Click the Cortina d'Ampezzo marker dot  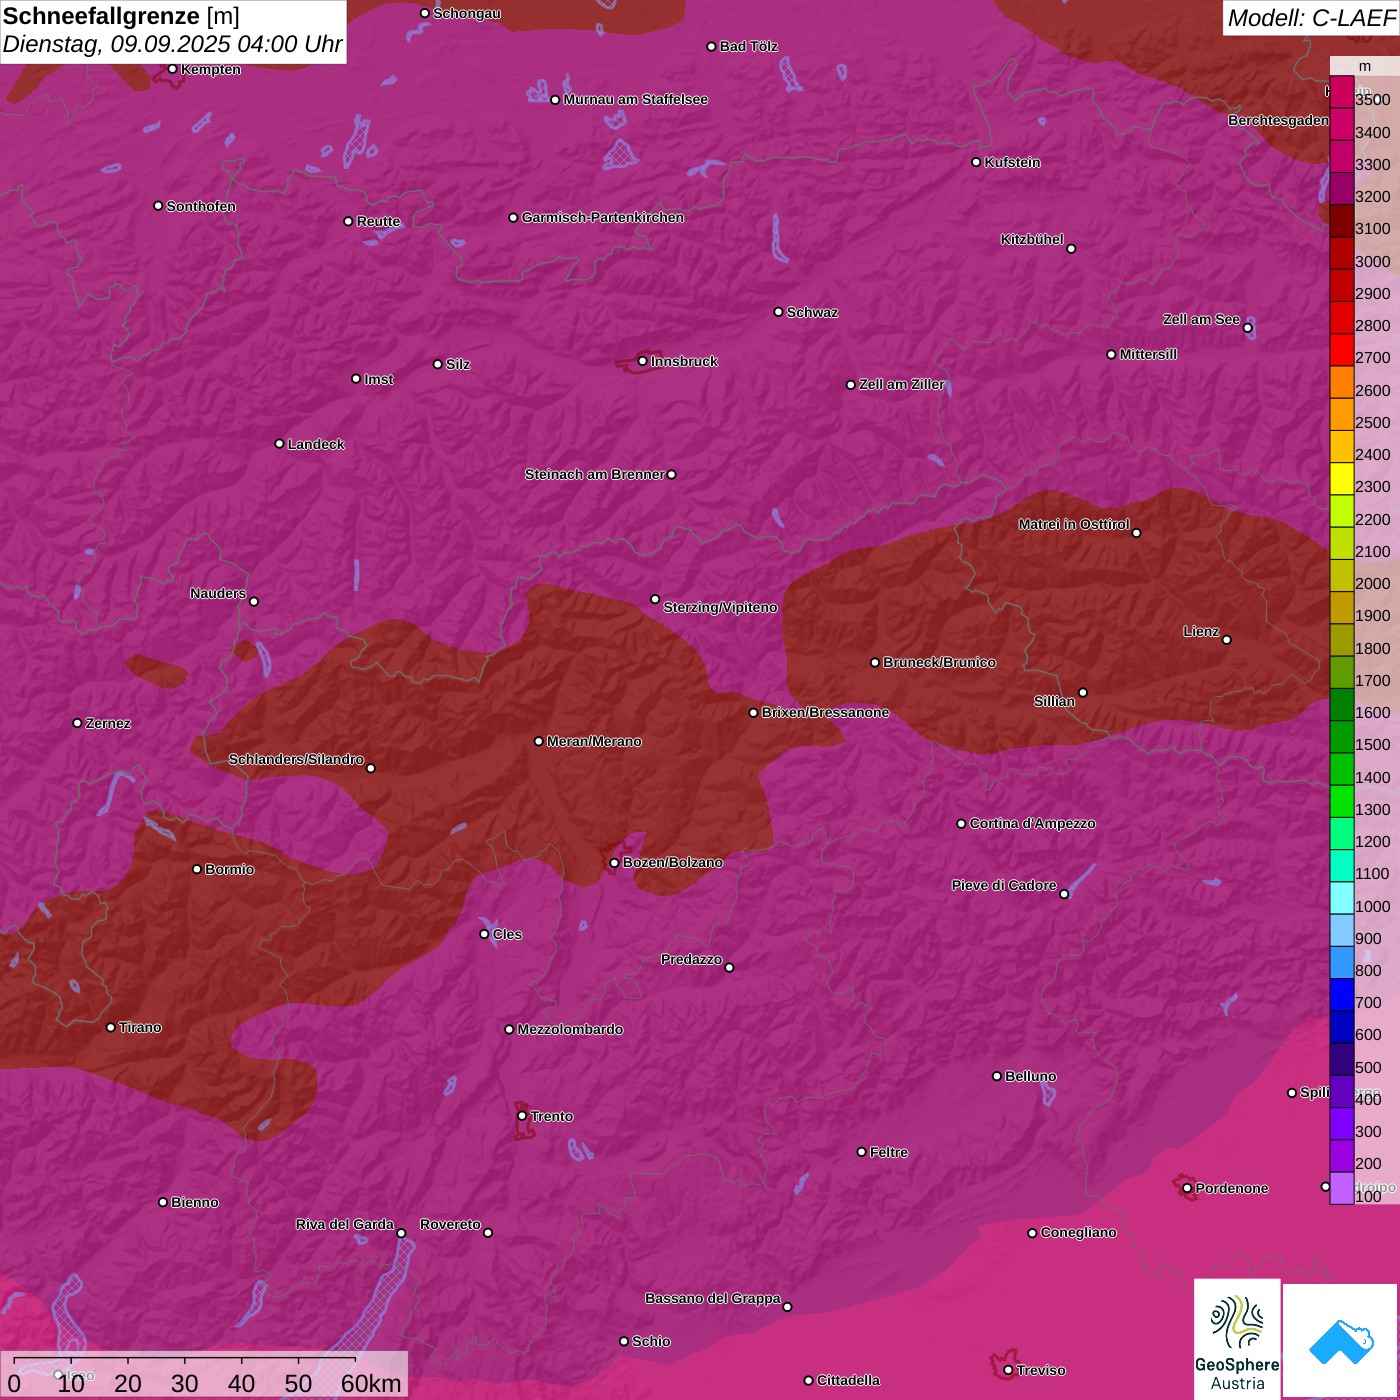(x=961, y=824)
